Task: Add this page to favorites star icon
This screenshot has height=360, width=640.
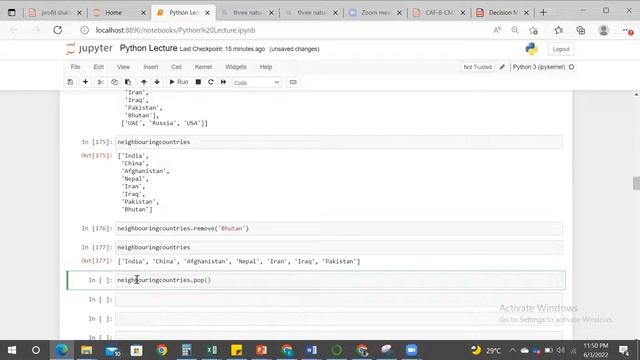Action: click(533, 30)
